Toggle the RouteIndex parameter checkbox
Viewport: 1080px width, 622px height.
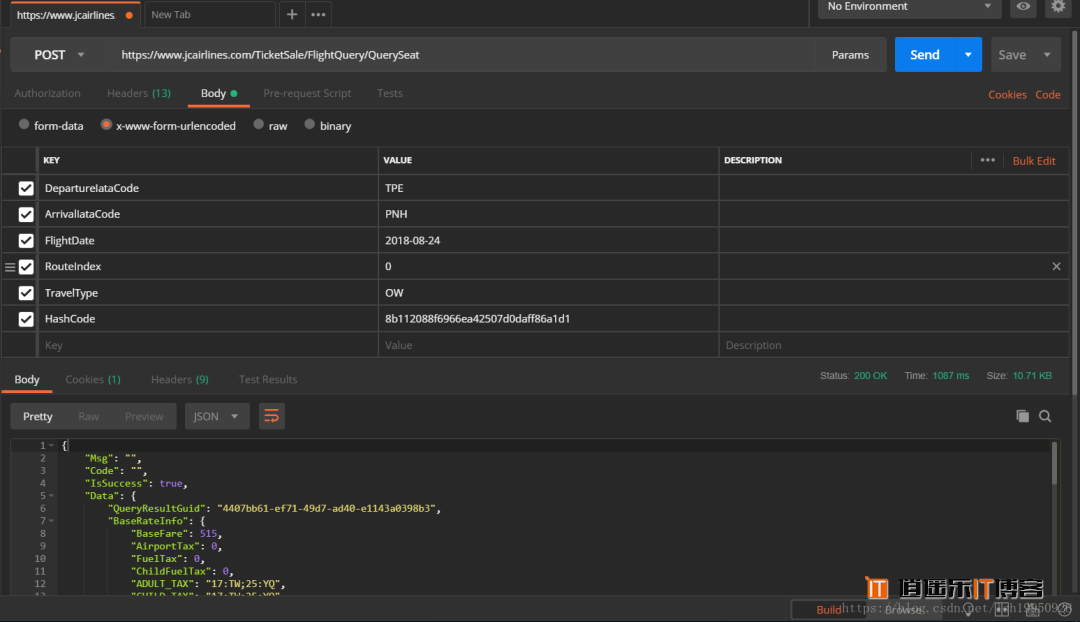(x=26, y=267)
